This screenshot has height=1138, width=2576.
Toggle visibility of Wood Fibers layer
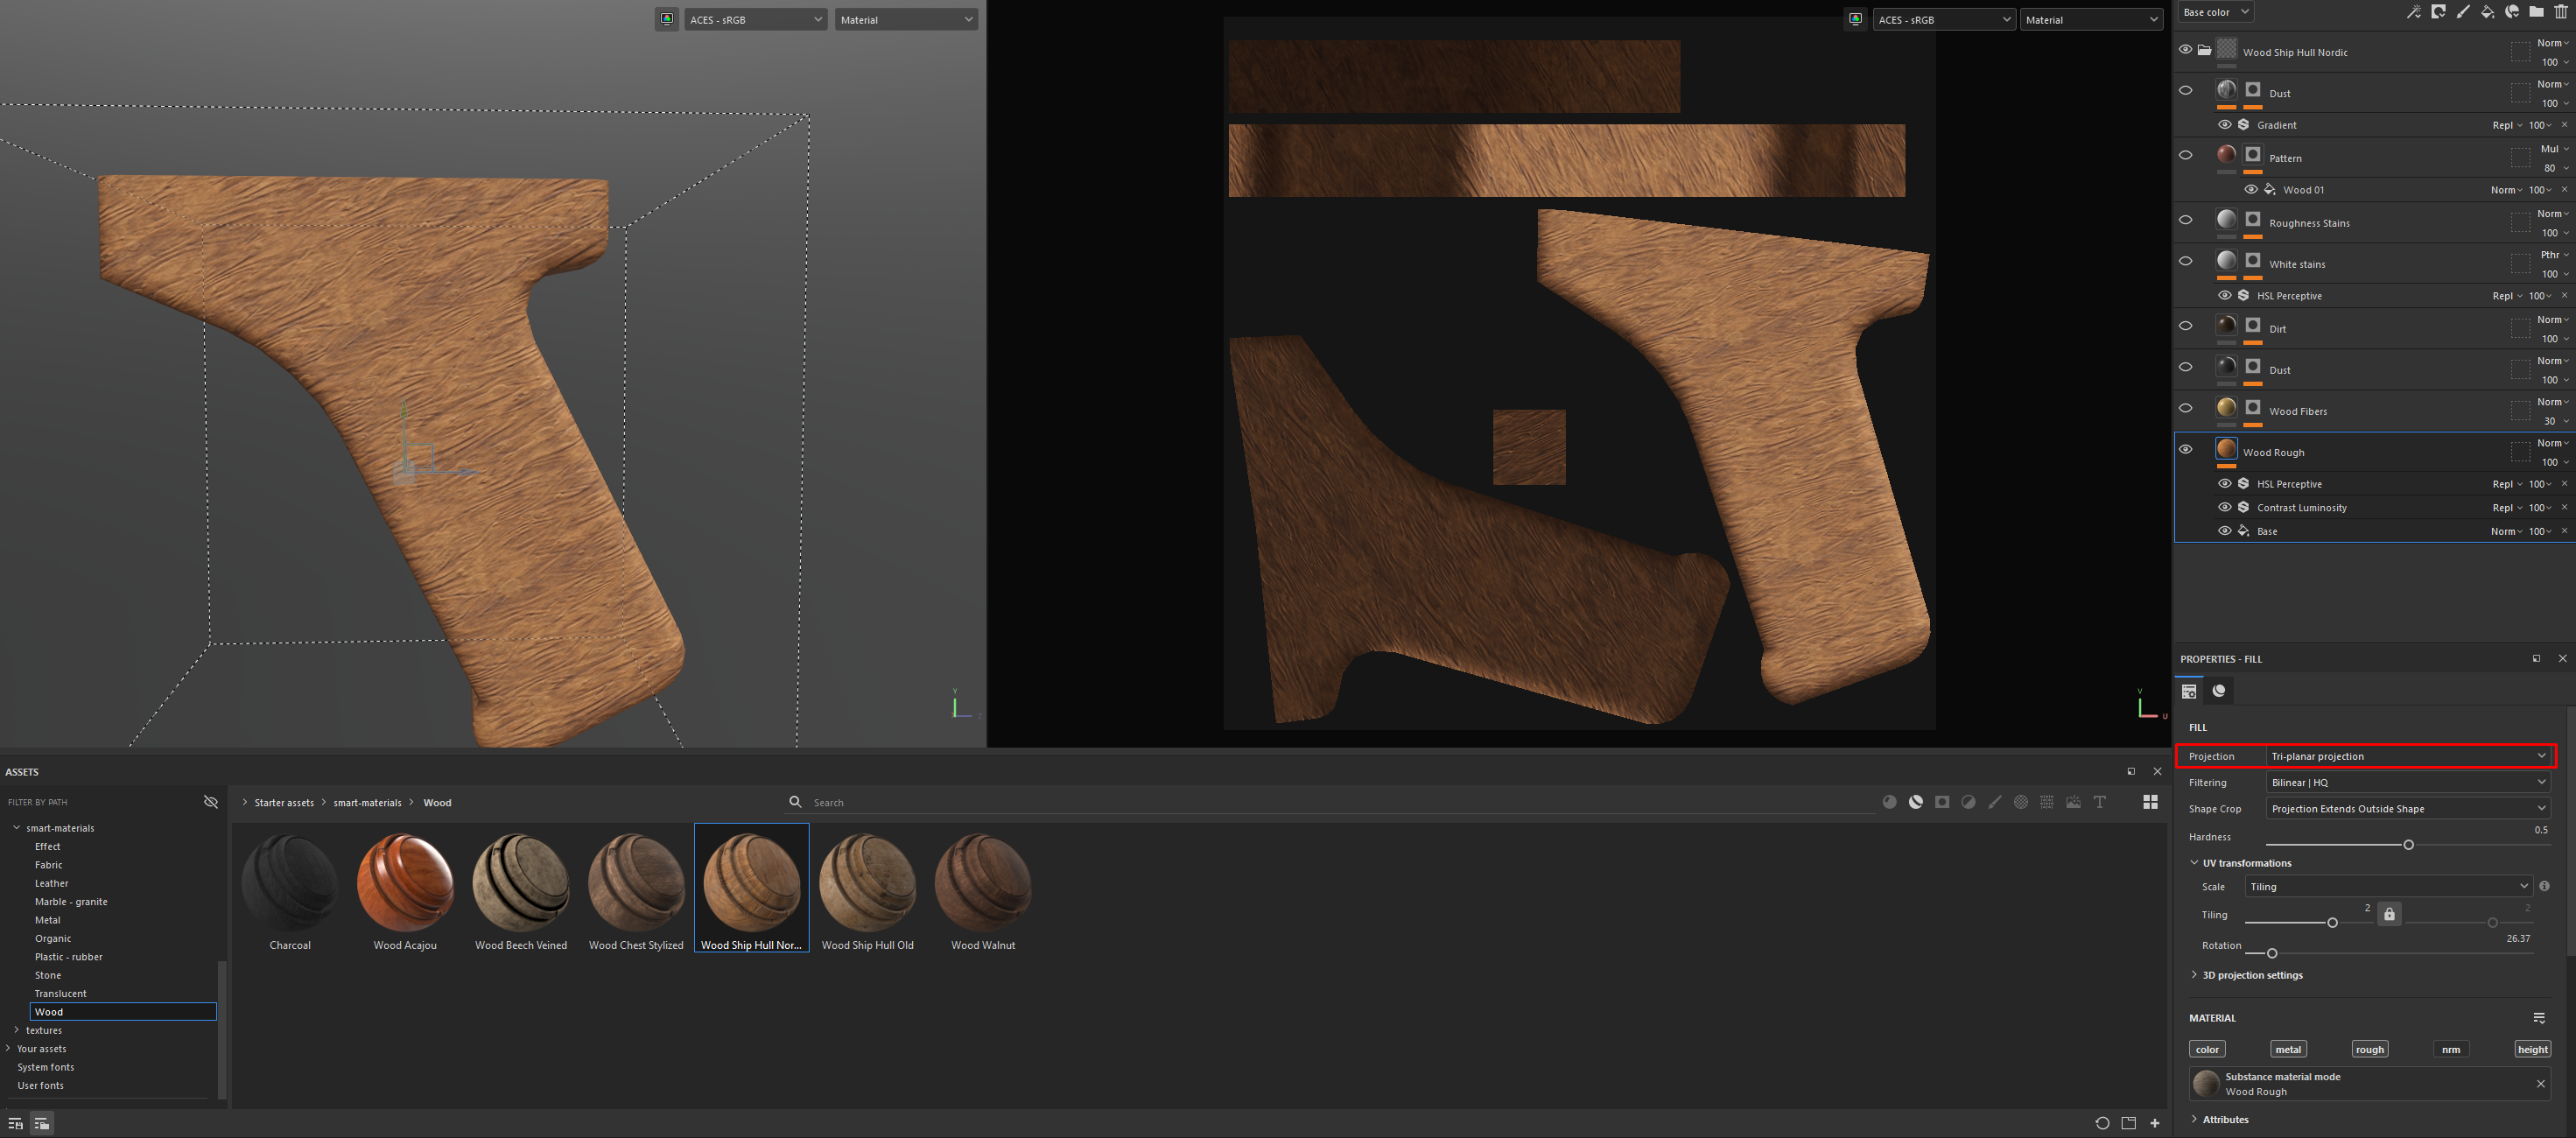tap(2185, 408)
